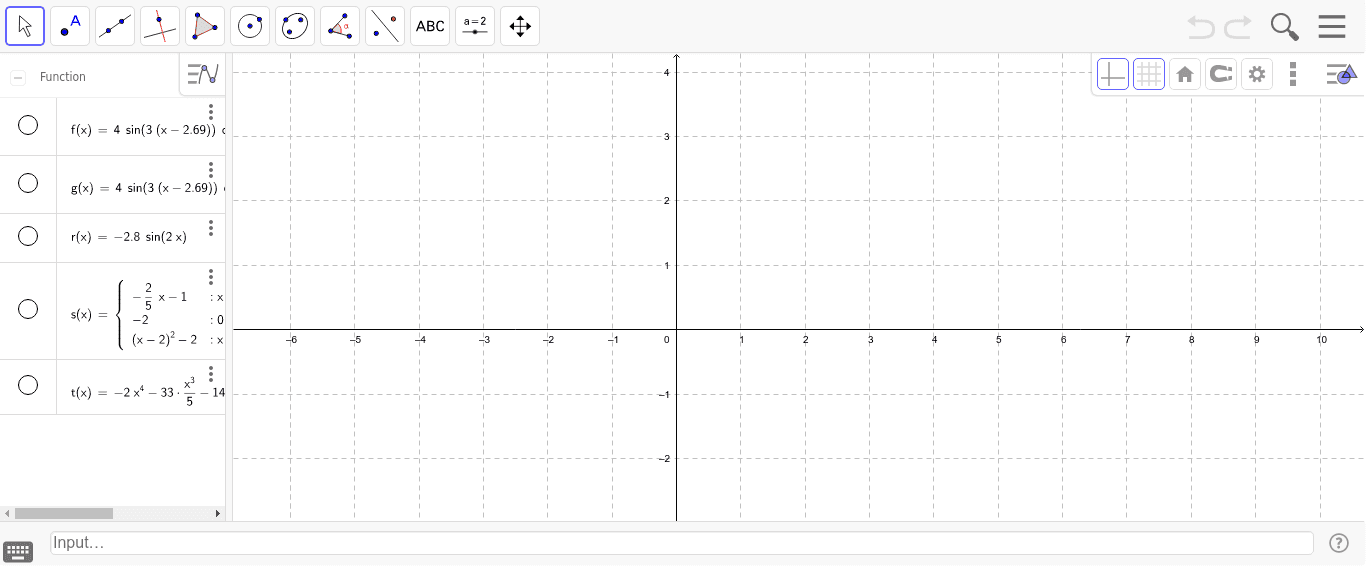
Task: Select the Move Graphics View tool
Action: click(x=520, y=26)
